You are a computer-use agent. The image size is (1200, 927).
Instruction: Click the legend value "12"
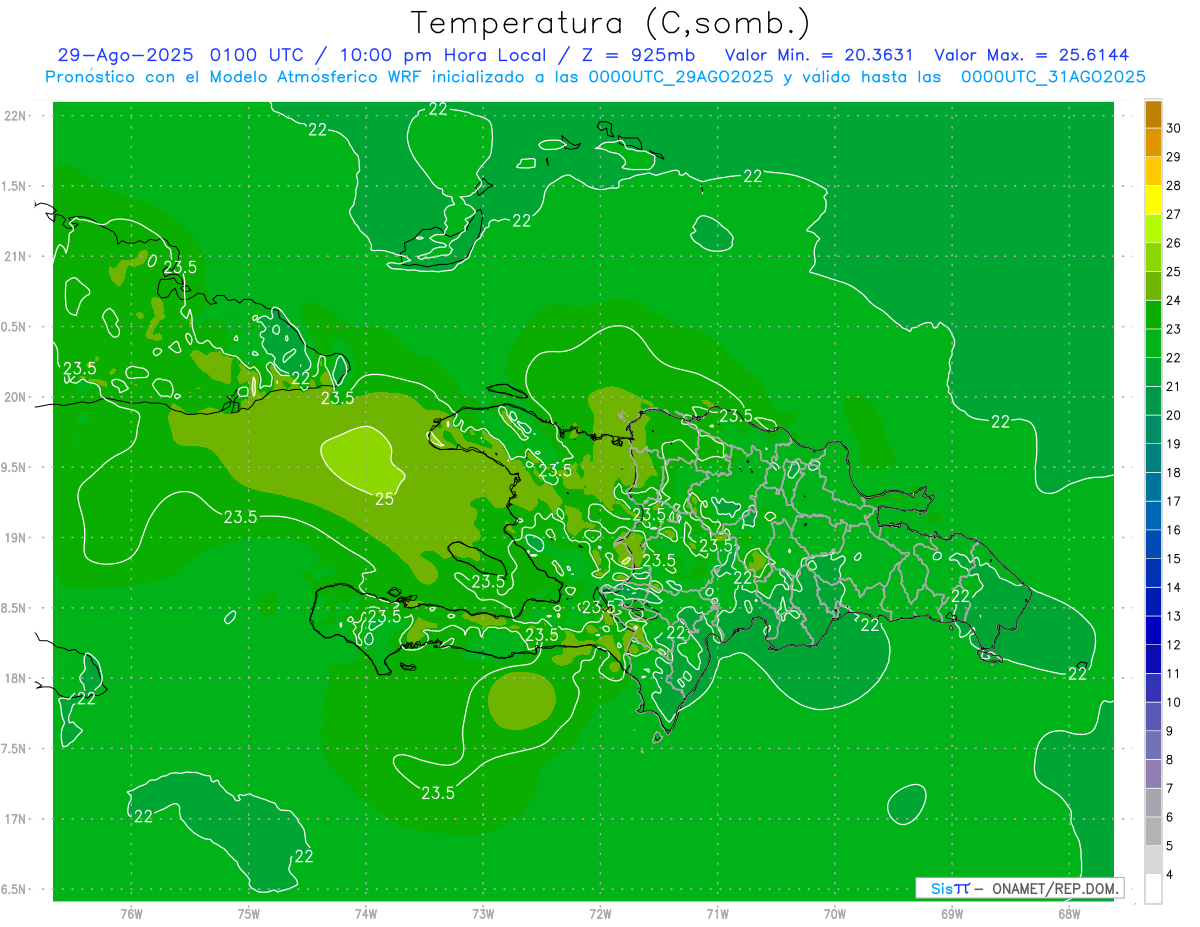[1174, 645]
